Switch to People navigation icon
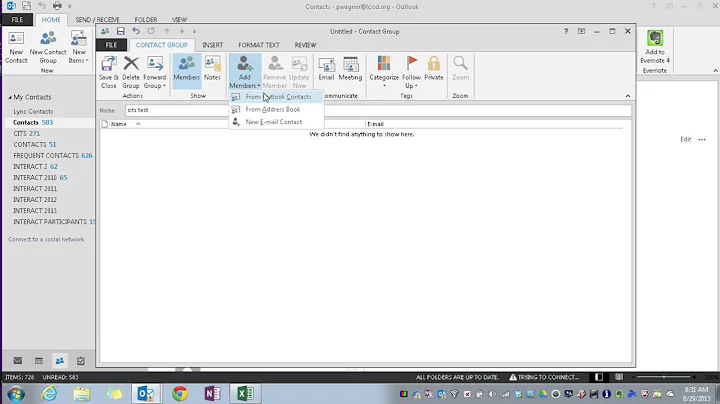 click(60, 361)
